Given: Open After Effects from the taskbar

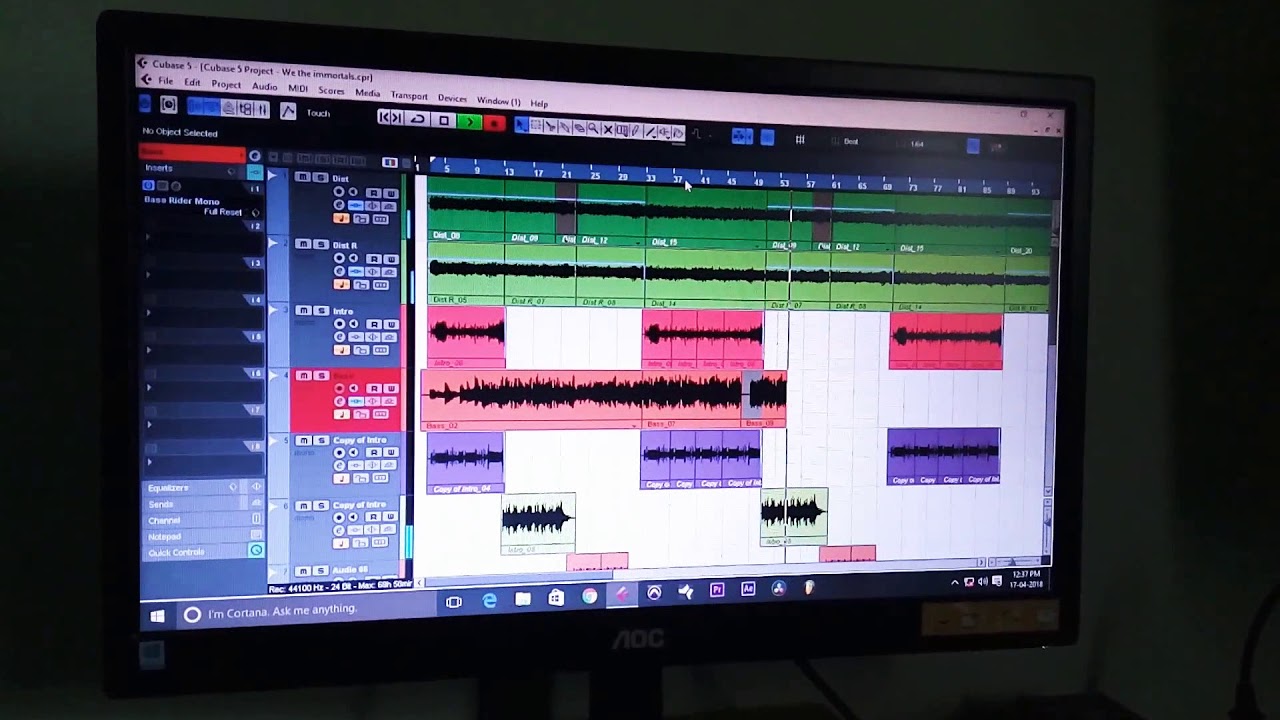Looking at the screenshot, I should 747,589.
